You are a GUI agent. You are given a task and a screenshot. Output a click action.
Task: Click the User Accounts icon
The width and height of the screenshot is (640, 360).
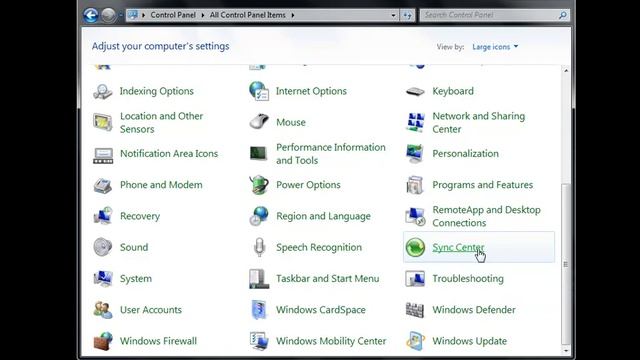tap(102, 310)
